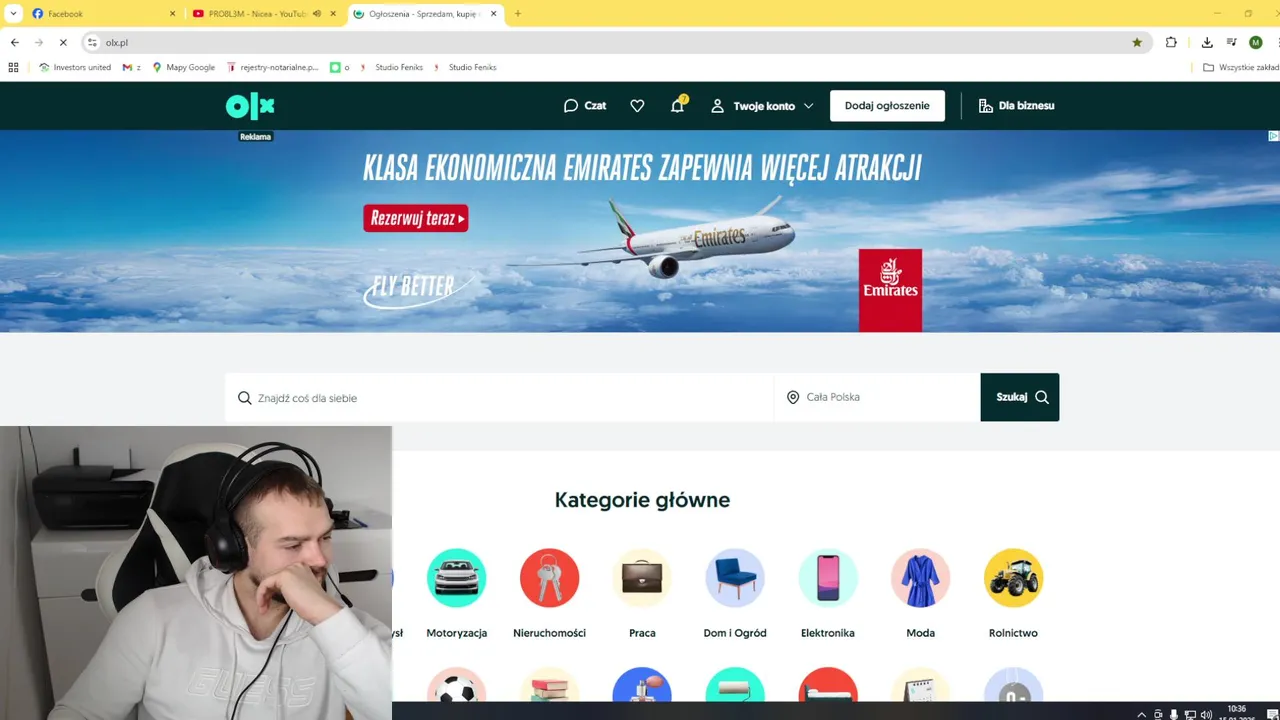Open rejestry-notarialne bookmark

272,67
